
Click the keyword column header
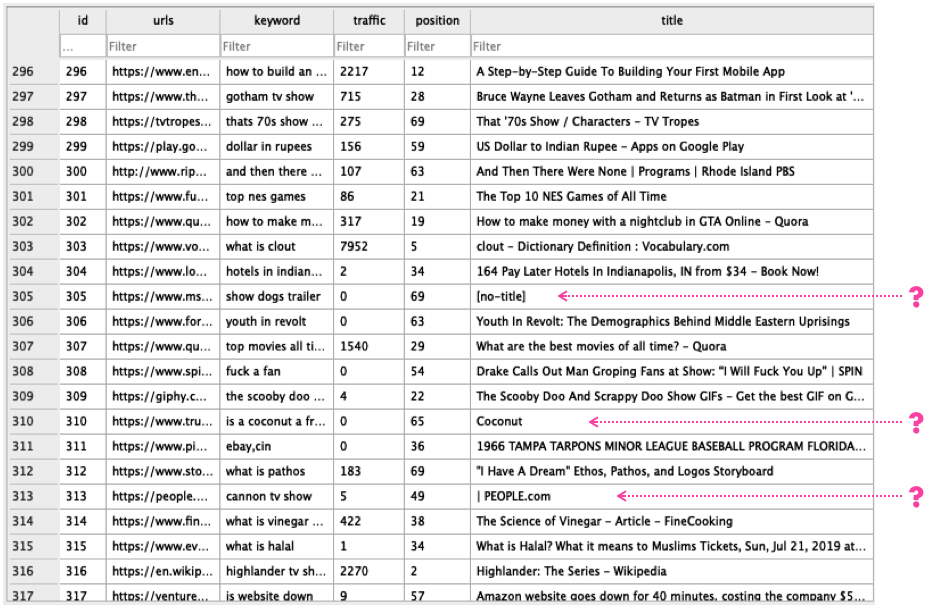click(276, 20)
